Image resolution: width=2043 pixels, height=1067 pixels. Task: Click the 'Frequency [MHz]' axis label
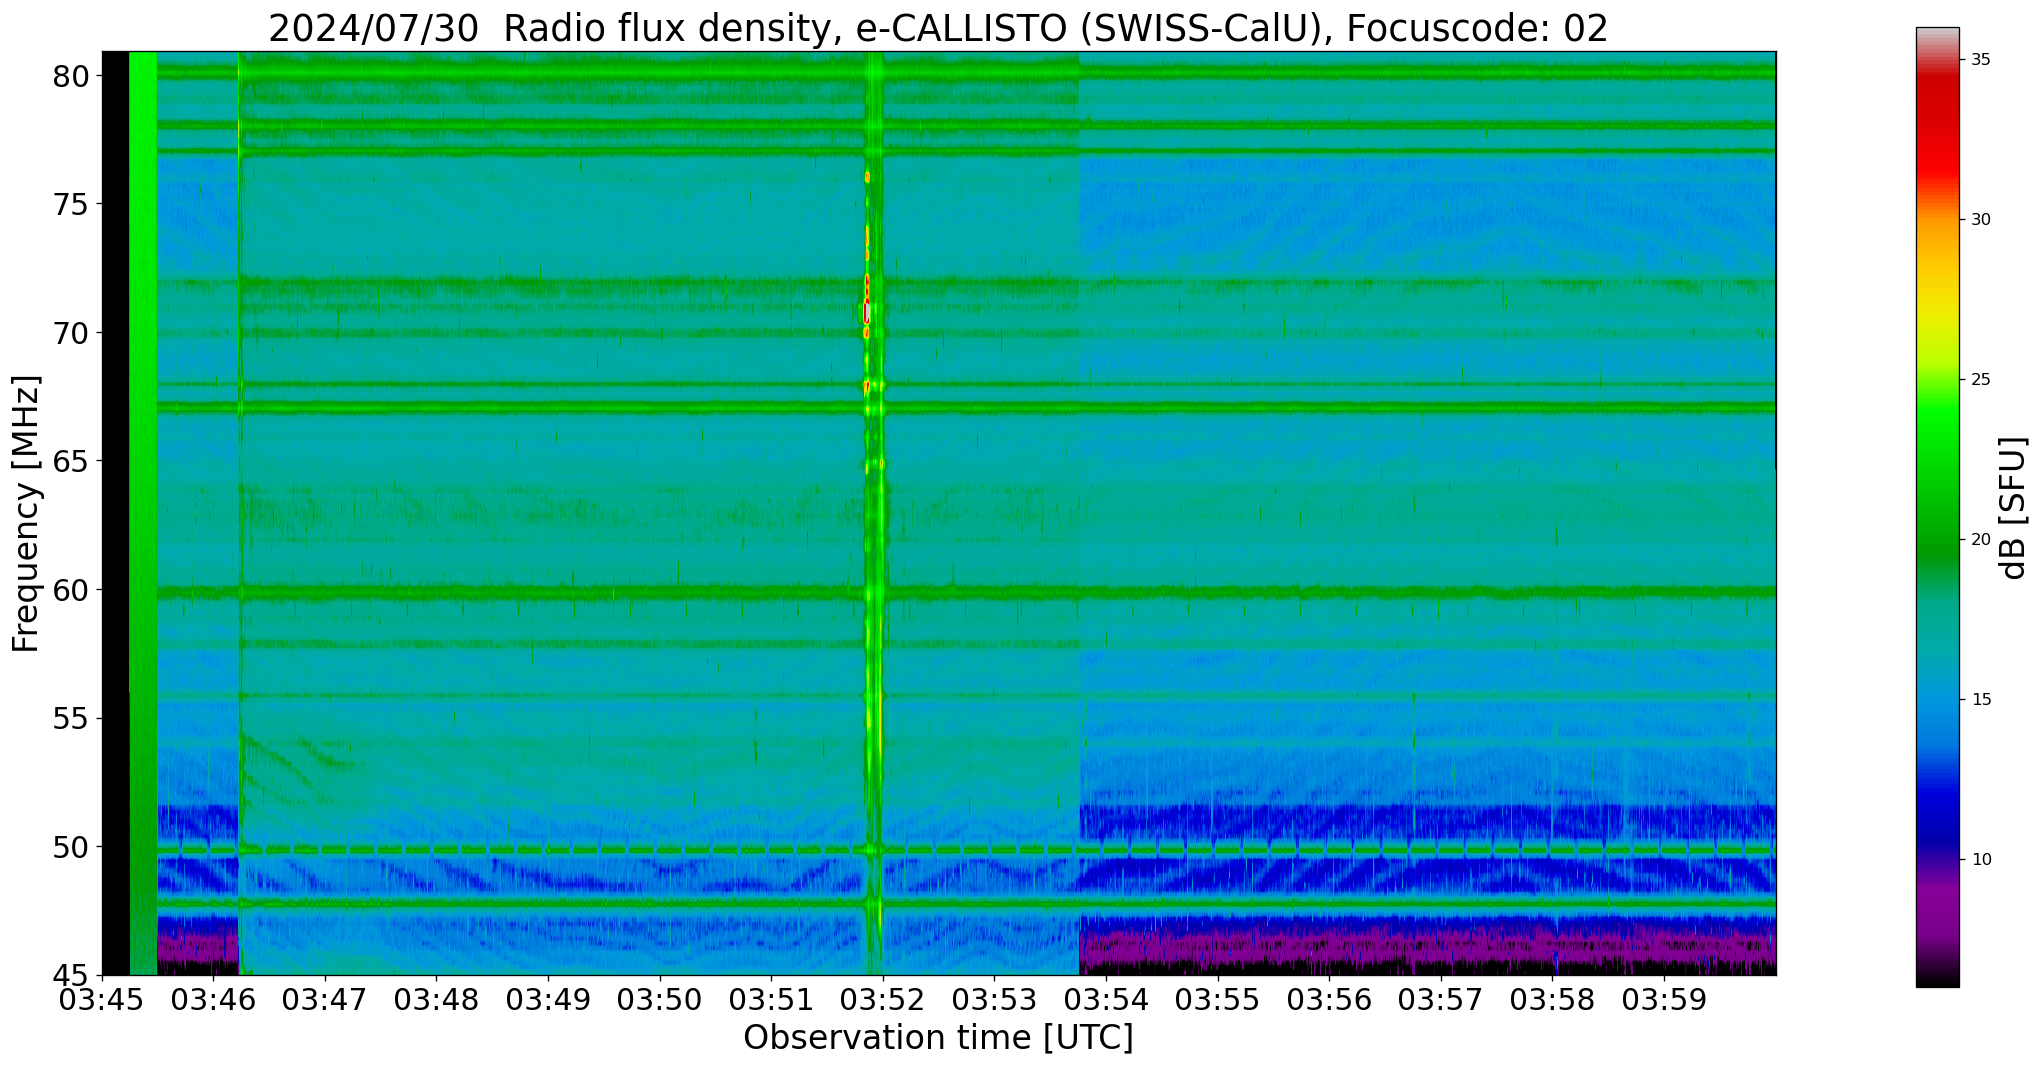pos(26,514)
